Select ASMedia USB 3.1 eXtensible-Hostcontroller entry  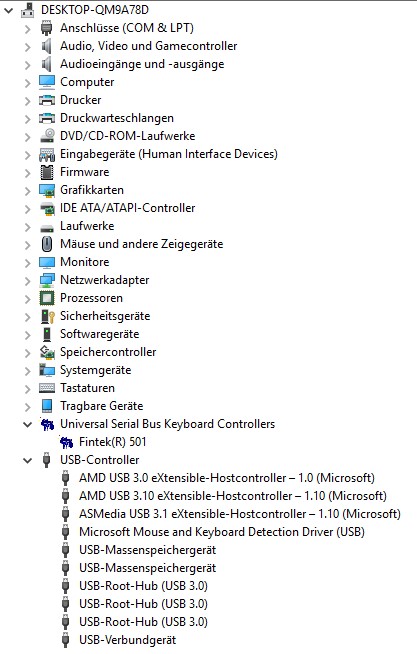click(x=240, y=514)
